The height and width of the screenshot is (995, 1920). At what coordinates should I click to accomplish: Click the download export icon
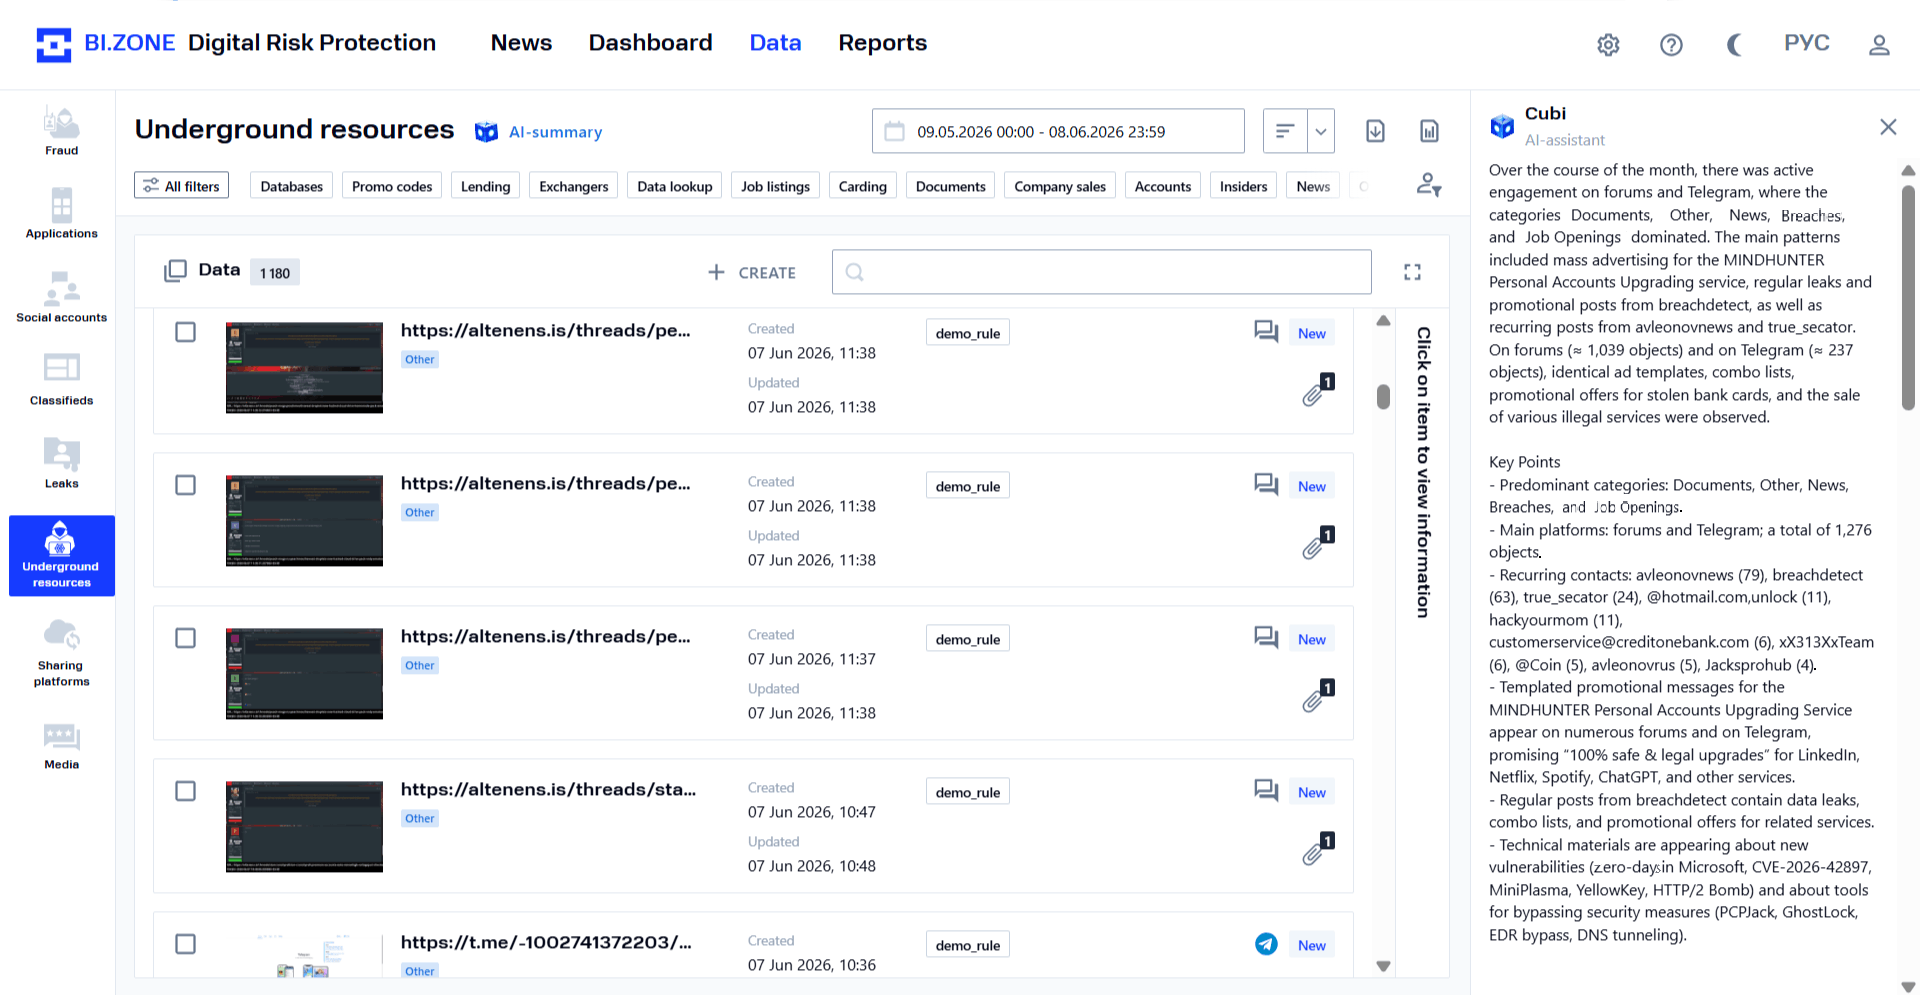(x=1375, y=131)
